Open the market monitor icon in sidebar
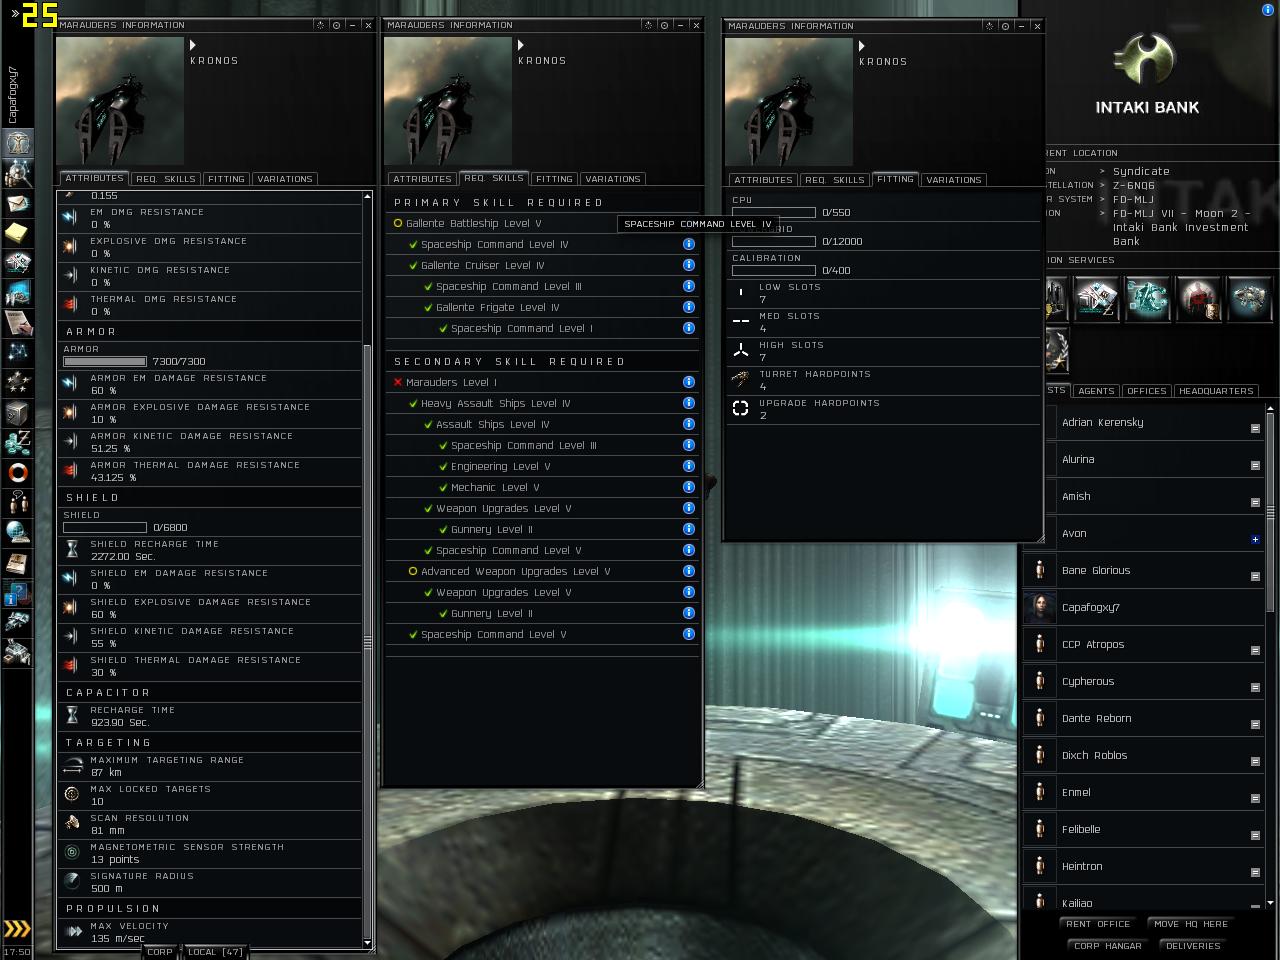Screen dimensions: 1280x960 pos(18,293)
